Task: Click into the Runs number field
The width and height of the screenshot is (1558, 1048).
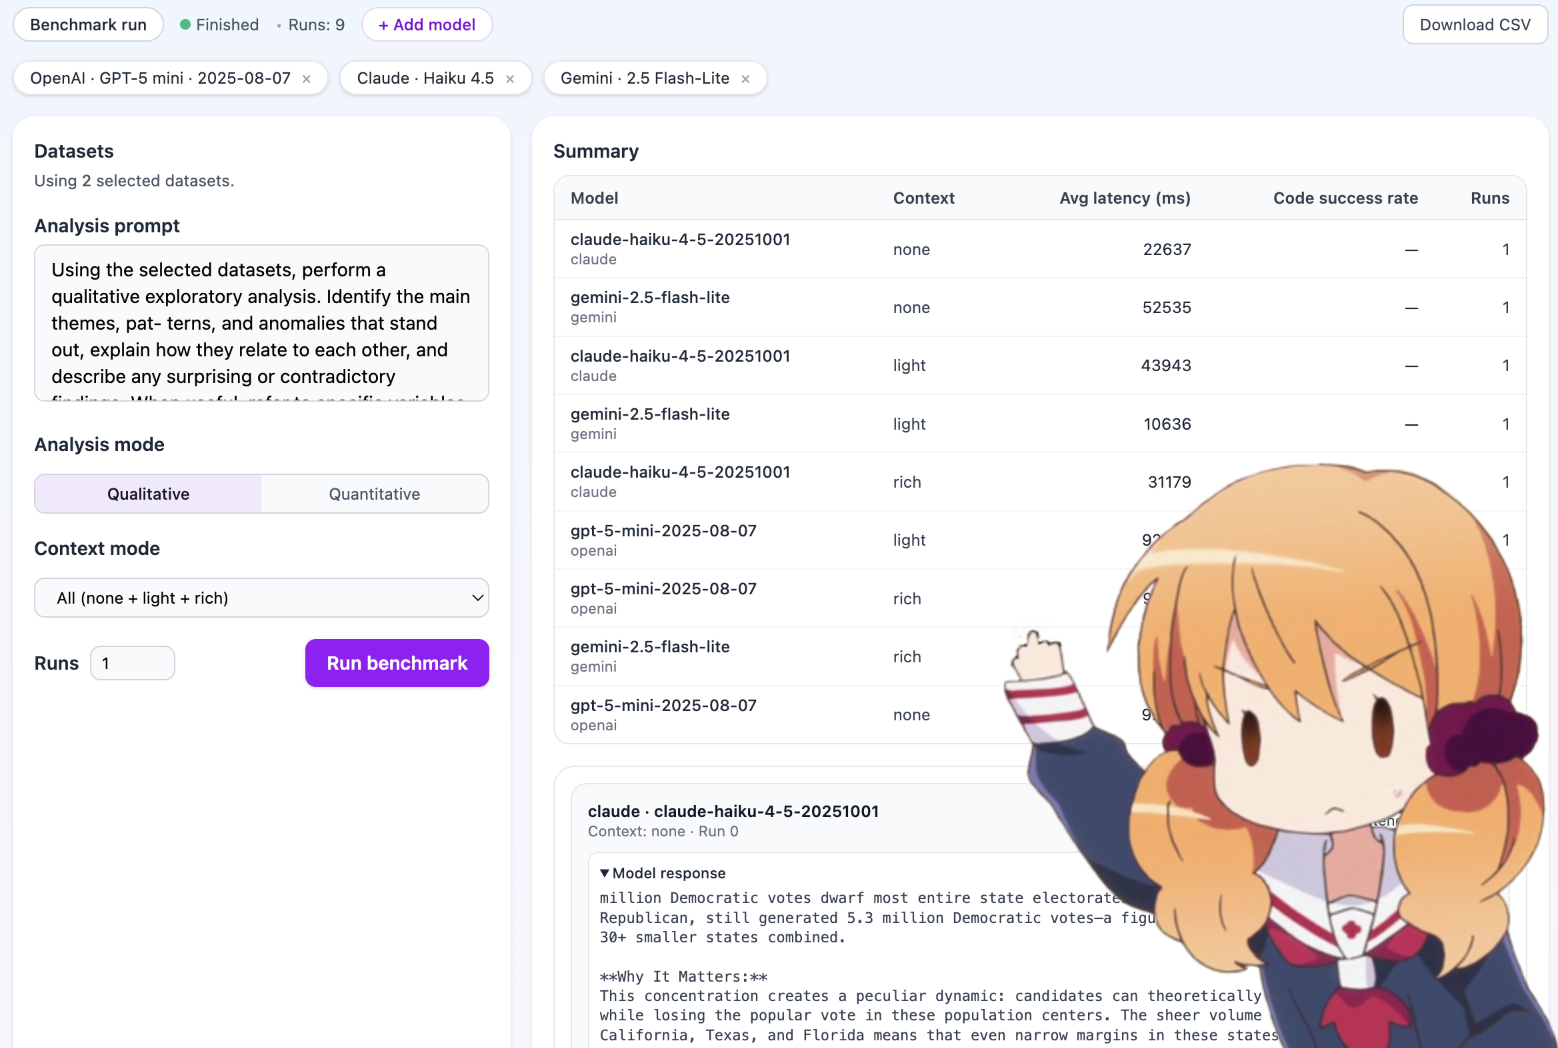Action: click(x=132, y=663)
